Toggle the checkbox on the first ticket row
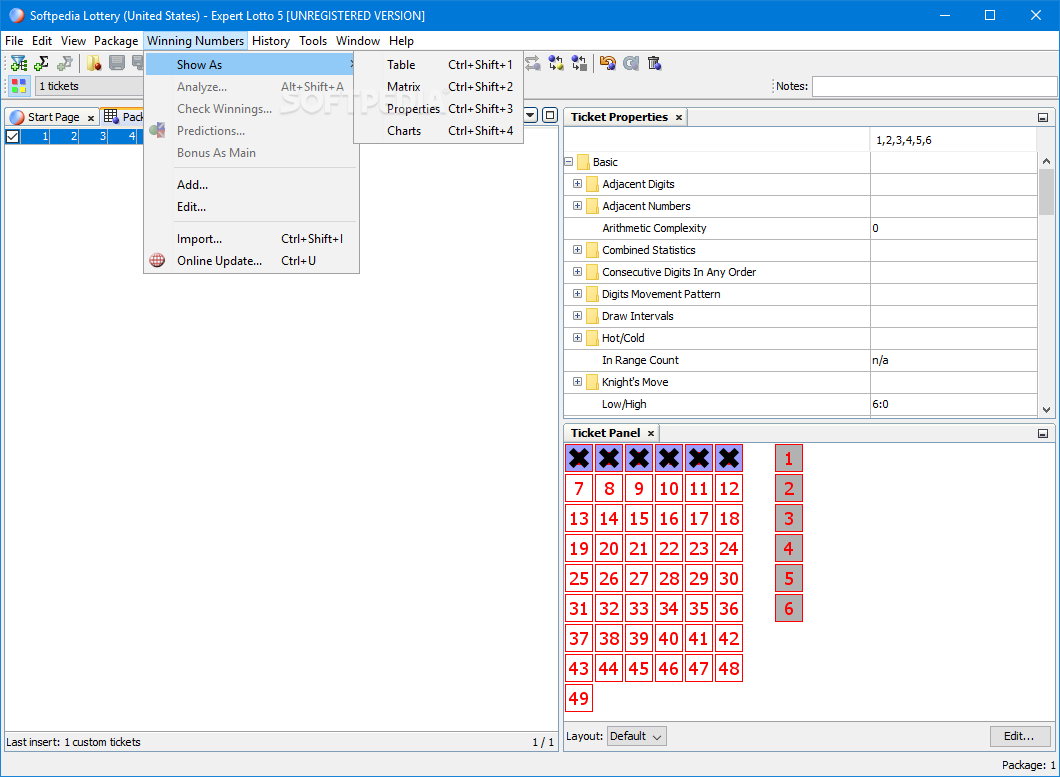The width and height of the screenshot is (1060, 777). (12, 136)
